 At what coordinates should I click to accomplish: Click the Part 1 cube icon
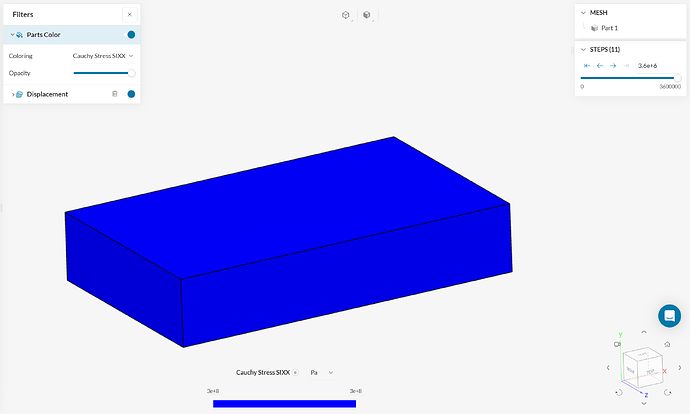coord(594,28)
